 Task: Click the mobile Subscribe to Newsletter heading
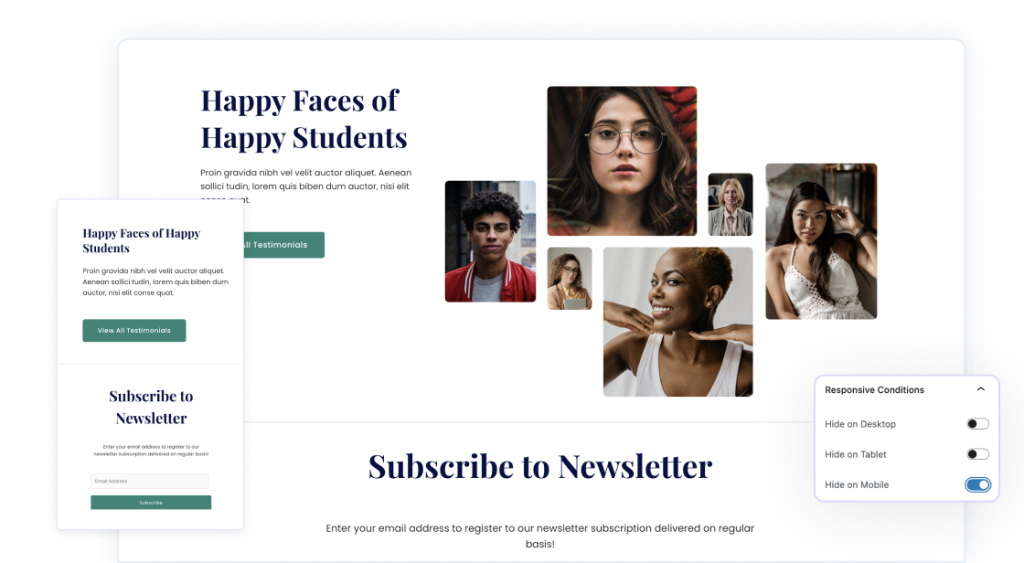point(151,407)
